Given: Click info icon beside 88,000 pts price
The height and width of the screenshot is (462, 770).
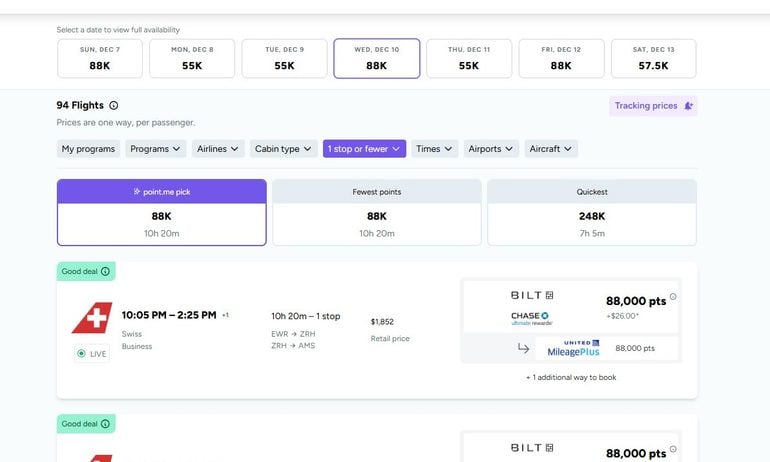Looking at the screenshot, I should click(673, 296).
